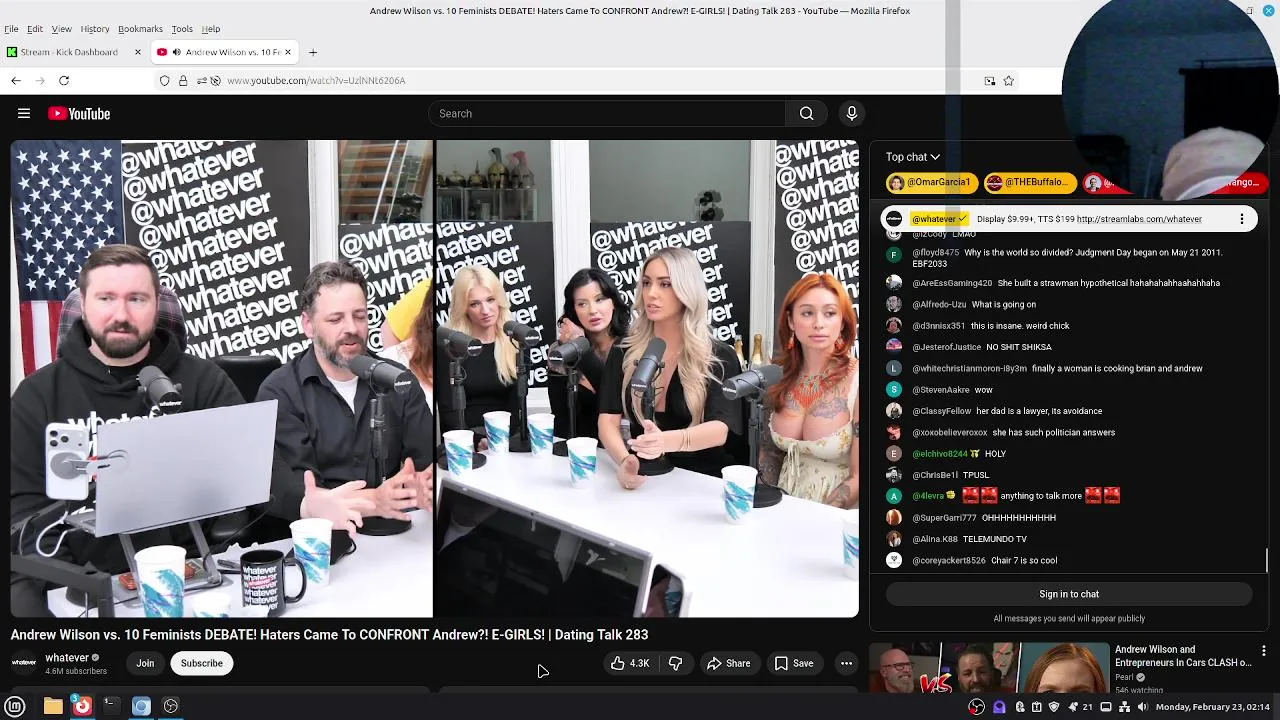Viewport: 1280px width, 720px height.
Task: Focus the YouTube search field
Action: pyautogui.click(x=607, y=114)
